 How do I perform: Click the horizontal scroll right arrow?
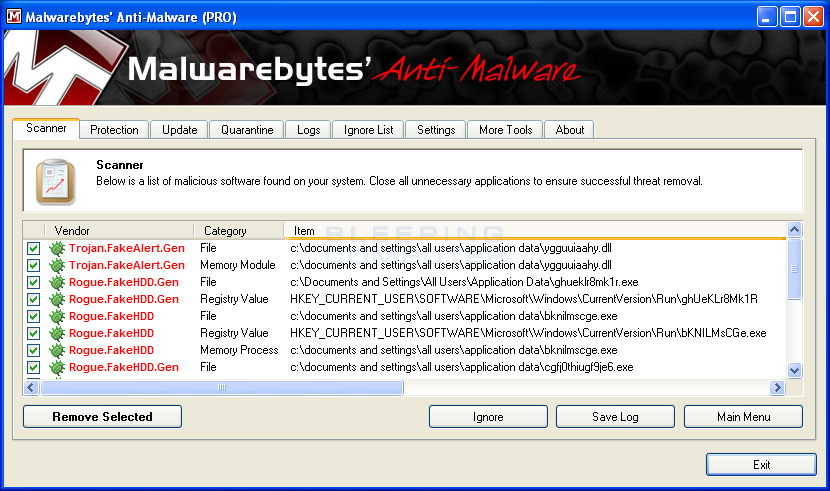click(x=777, y=388)
